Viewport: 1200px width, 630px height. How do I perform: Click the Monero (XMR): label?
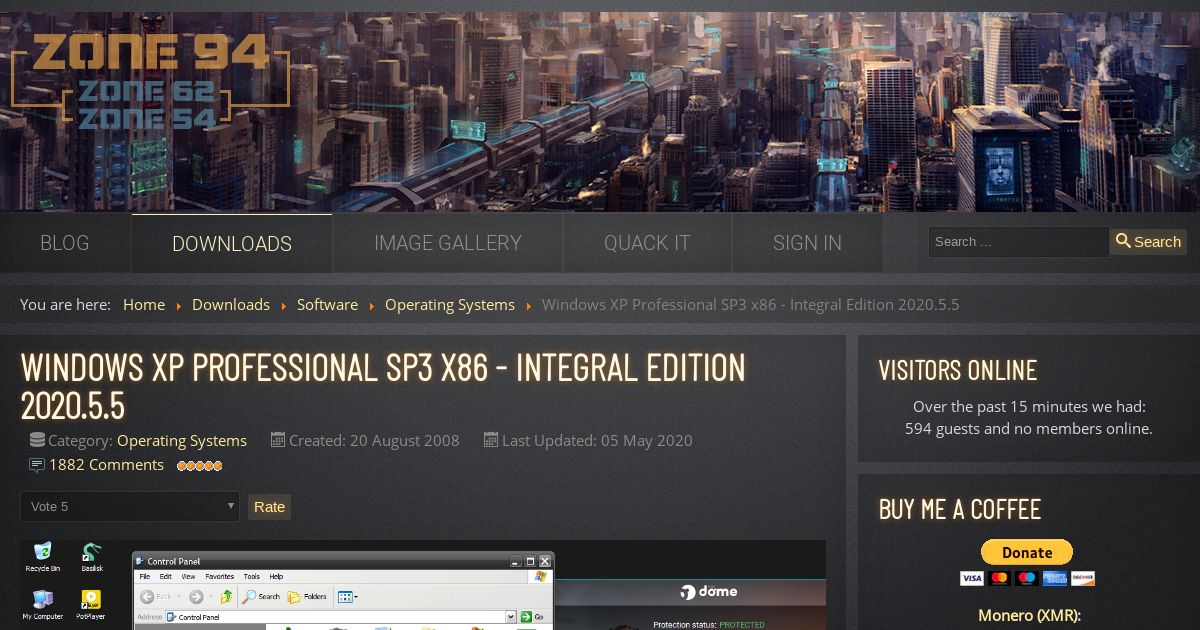(1029, 616)
